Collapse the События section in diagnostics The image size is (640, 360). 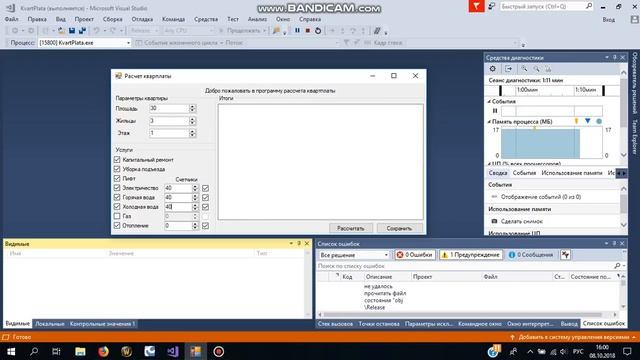tap(489, 101)
